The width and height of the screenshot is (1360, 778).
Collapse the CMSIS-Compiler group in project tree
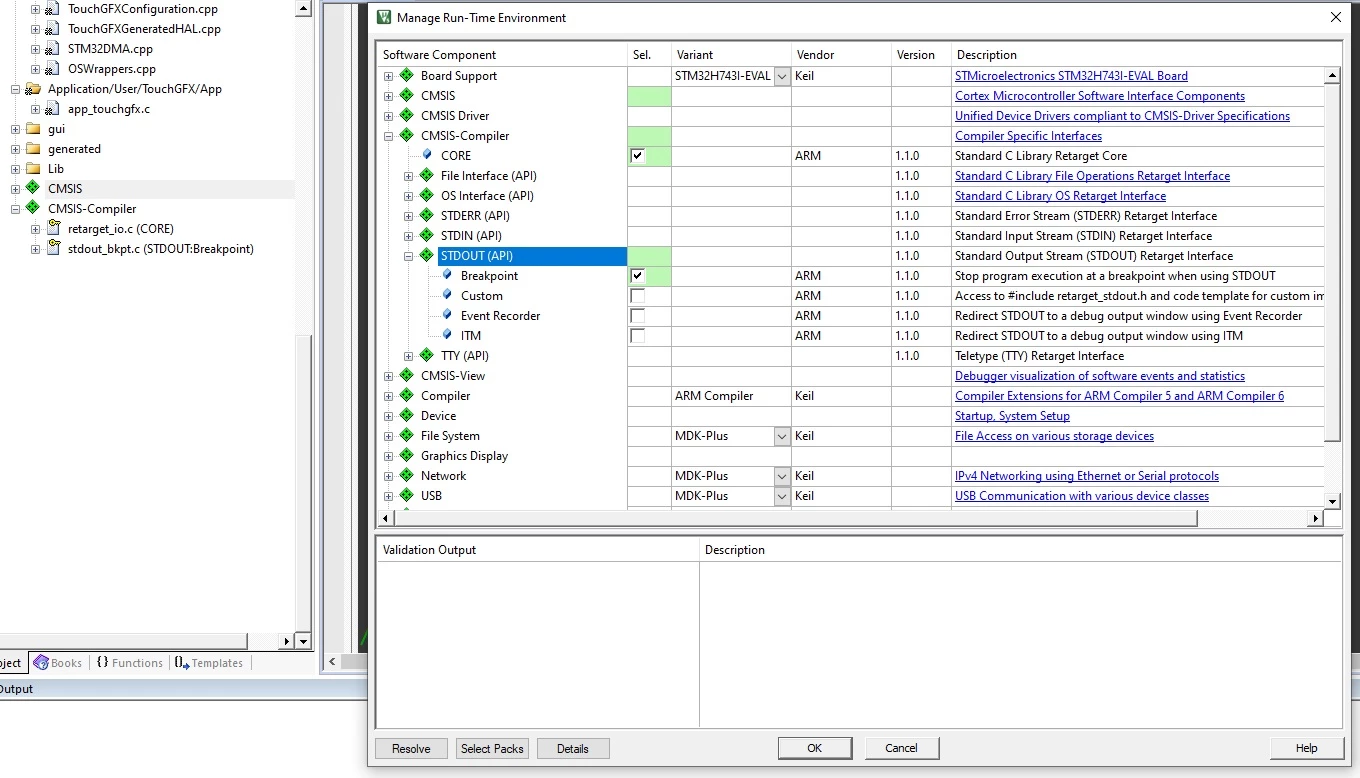pos(15,209)
